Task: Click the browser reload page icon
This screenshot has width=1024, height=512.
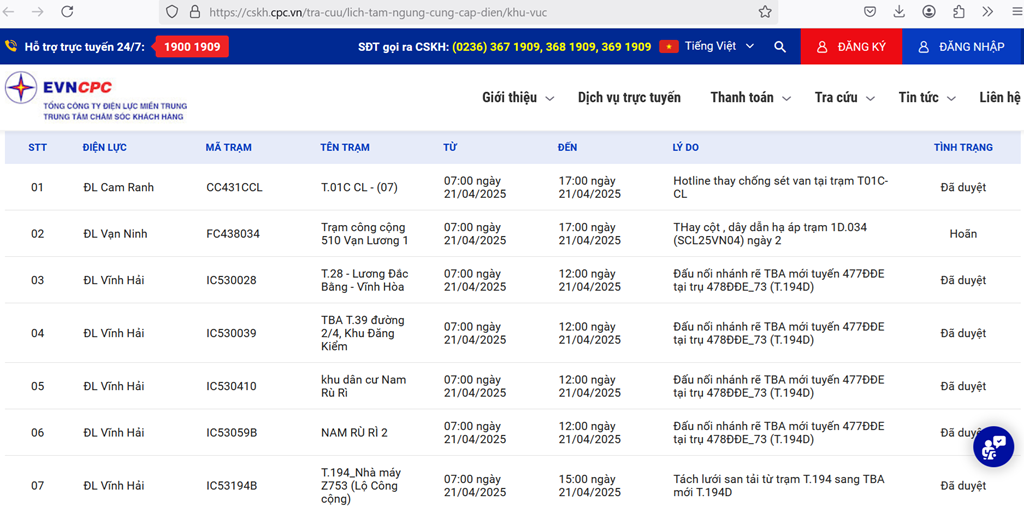Action: (67, 12)
